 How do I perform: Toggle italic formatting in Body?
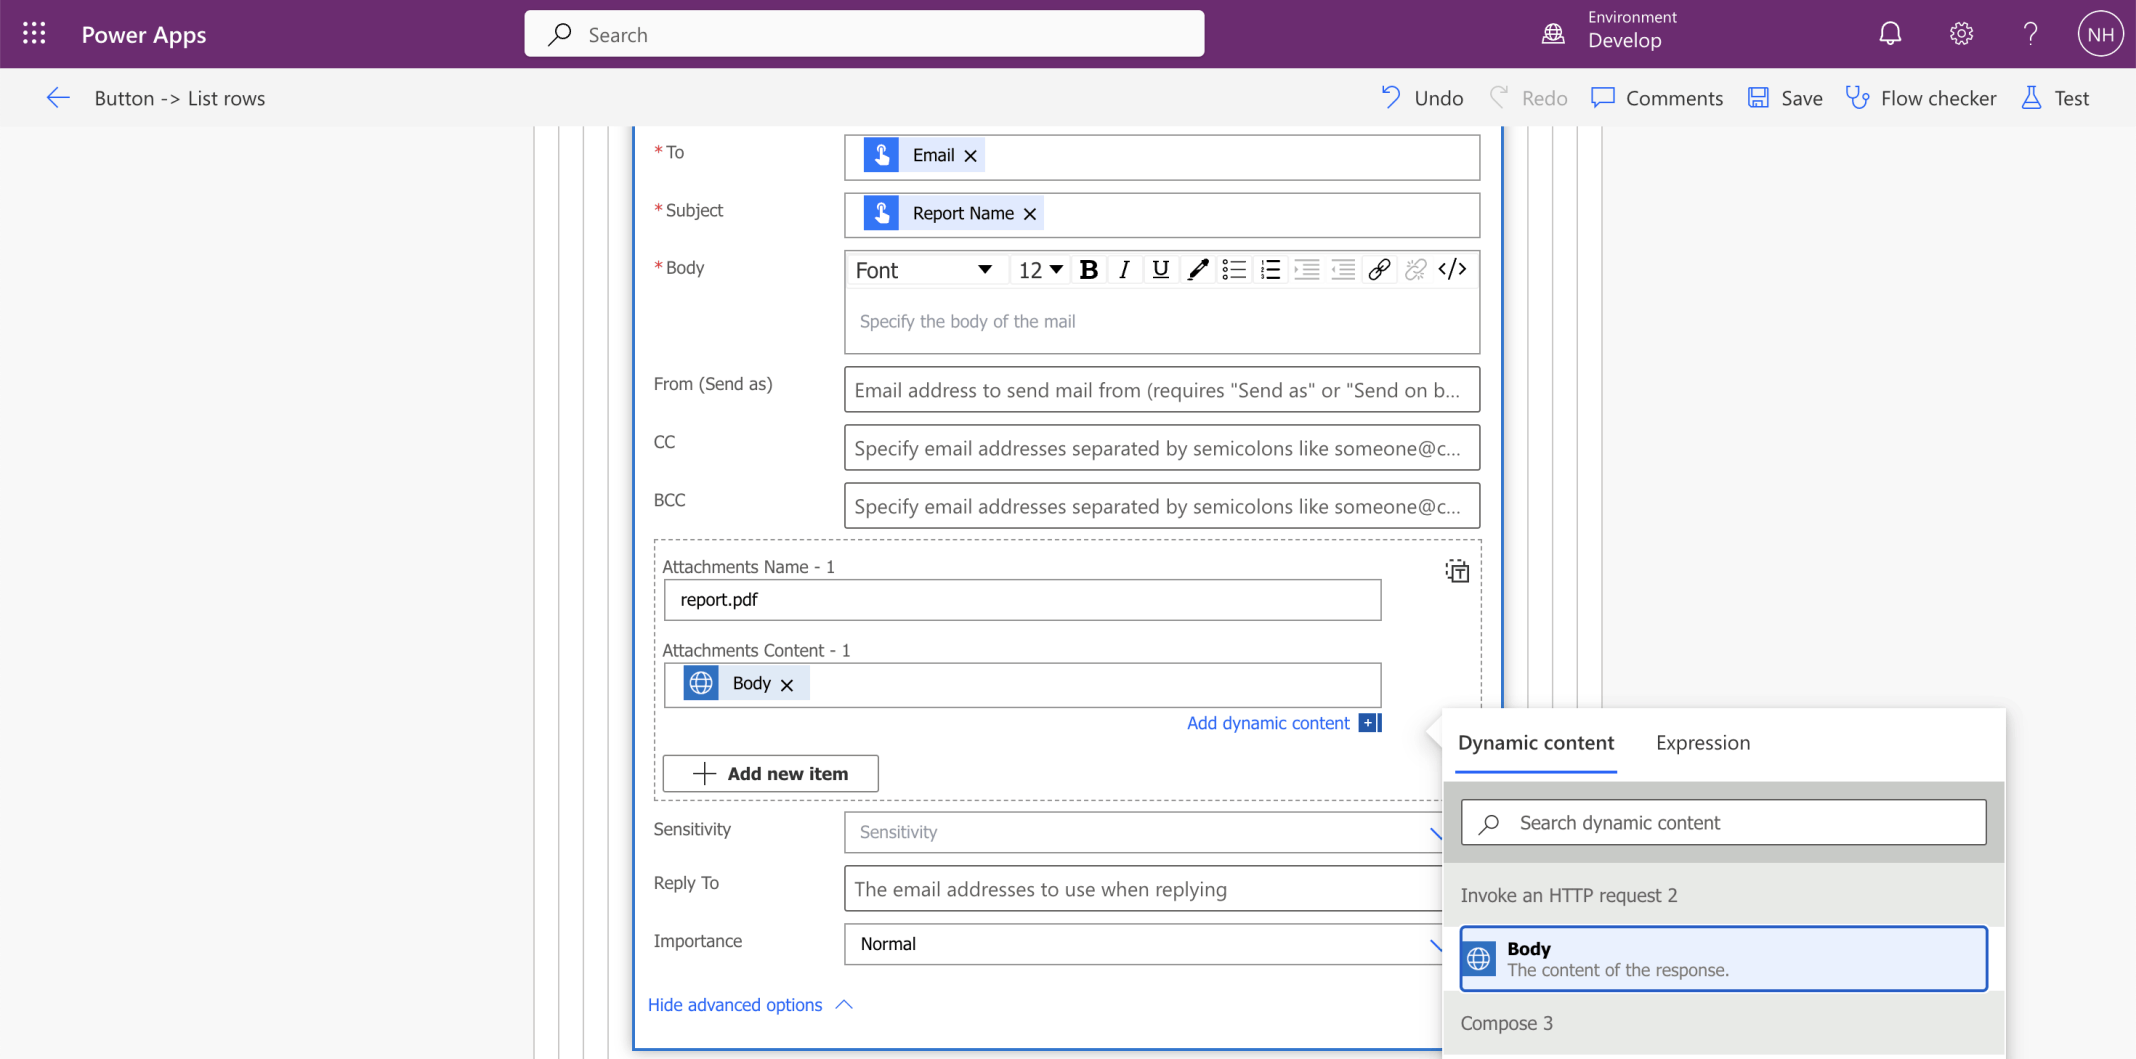[x=1124, y=269]
